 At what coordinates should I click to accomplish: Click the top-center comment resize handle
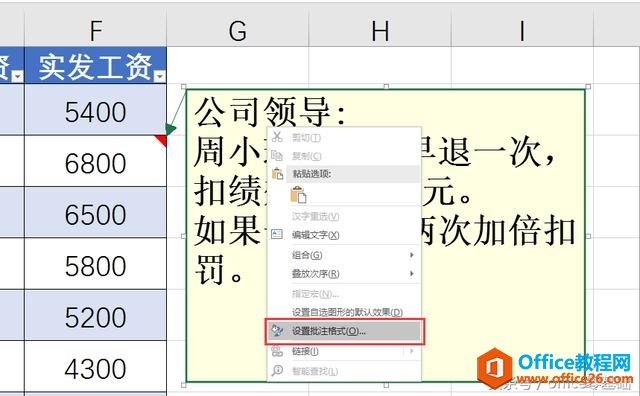tap(386, 87)
